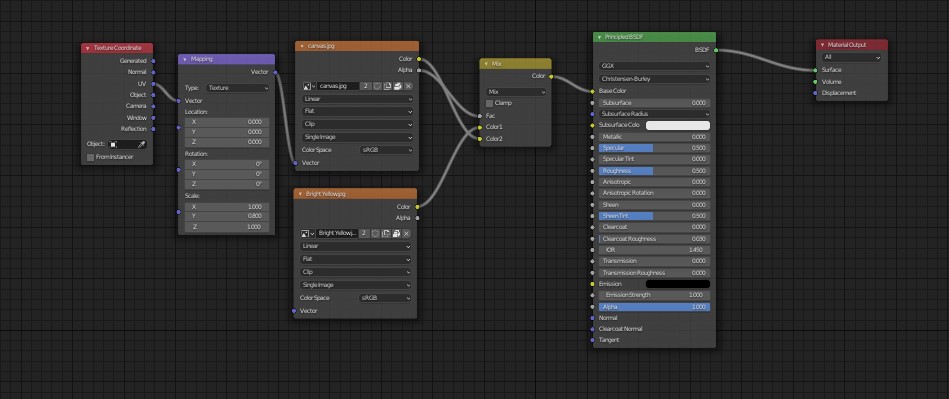Viewport: 949px width, 399px height.
Task: Click Sheen Tint slider in Principled BSDF
Action: [654, 216]
